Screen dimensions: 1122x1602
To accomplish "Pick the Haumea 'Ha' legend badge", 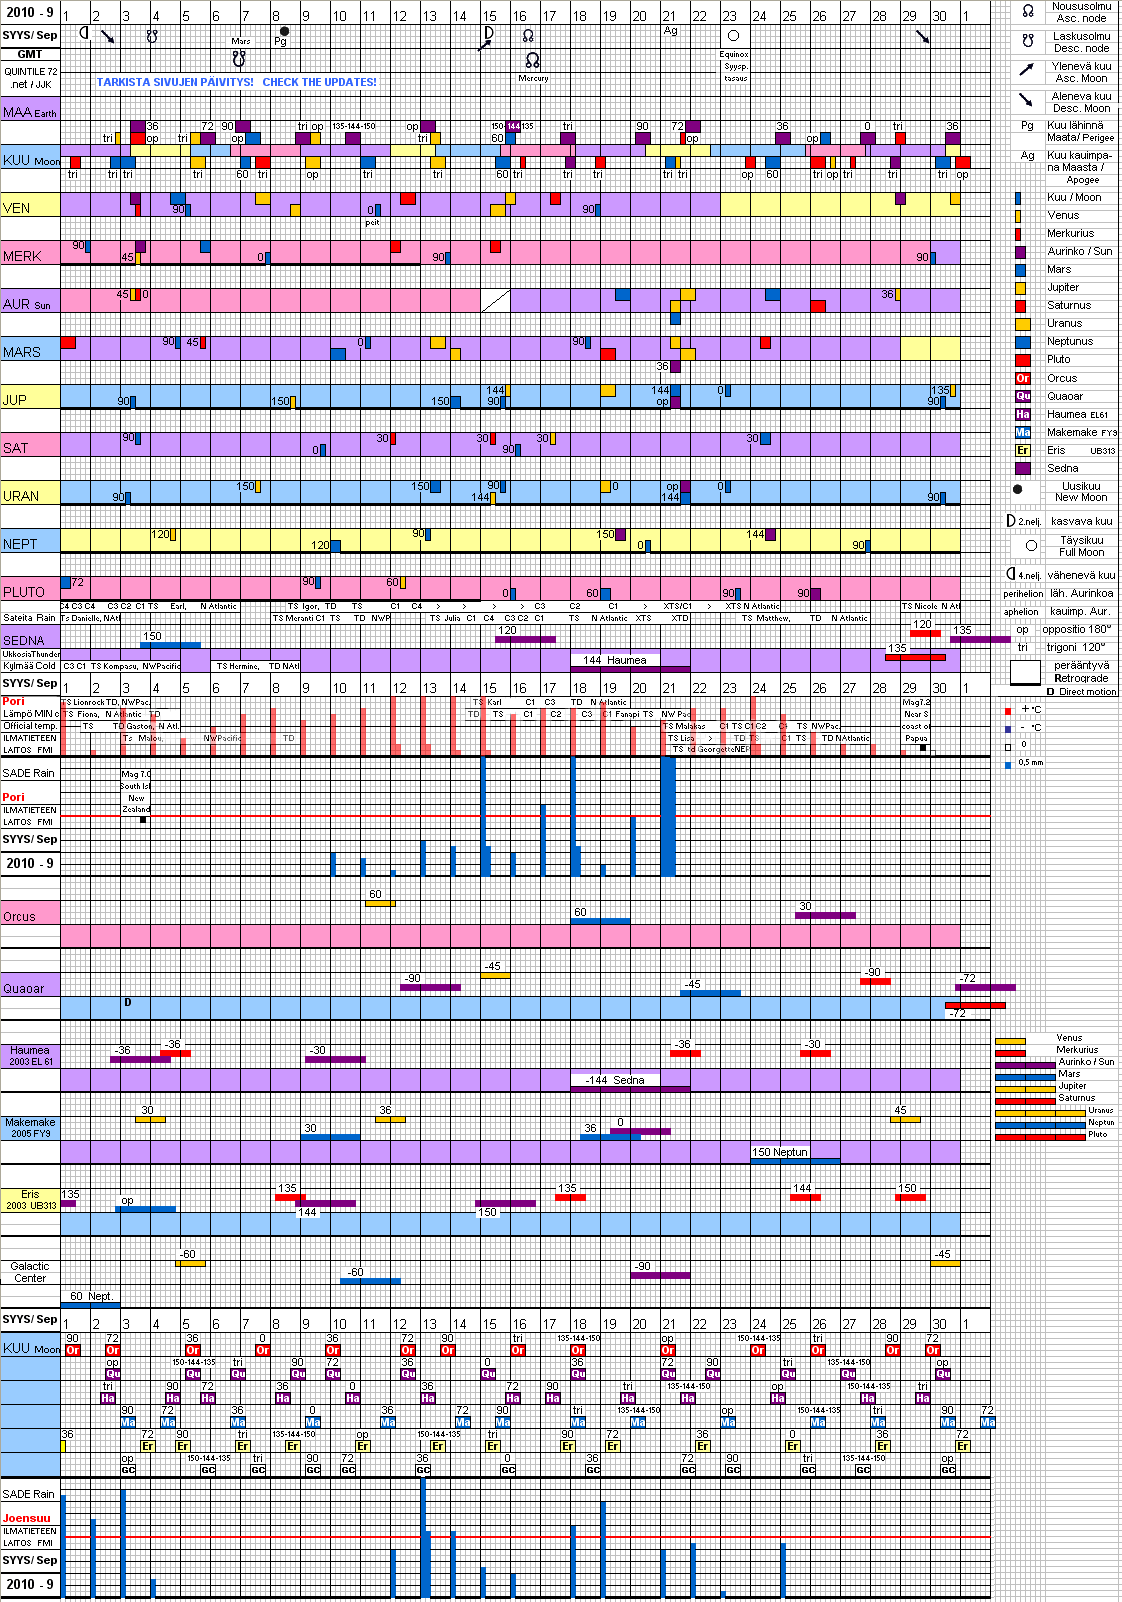I will click(1022, 414).
